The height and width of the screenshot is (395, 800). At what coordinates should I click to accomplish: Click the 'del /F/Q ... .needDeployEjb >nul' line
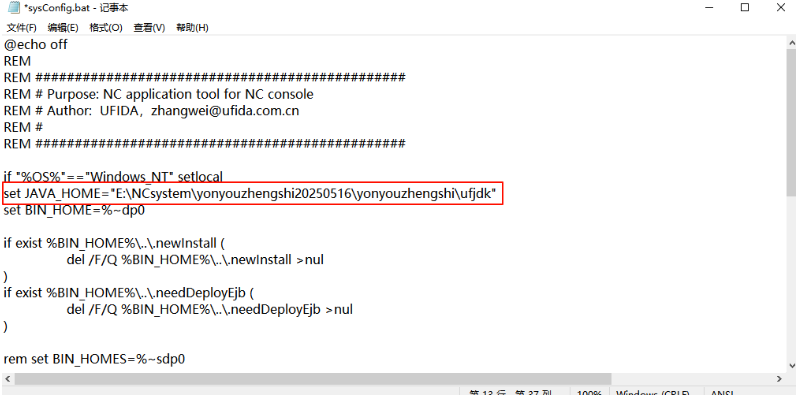tap(210, 309)
